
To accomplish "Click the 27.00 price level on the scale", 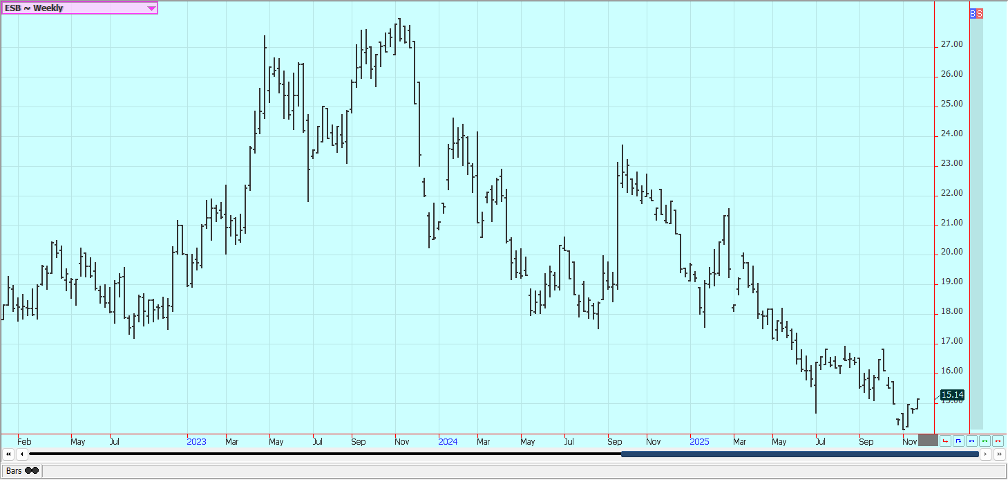I will pos(951,45).
